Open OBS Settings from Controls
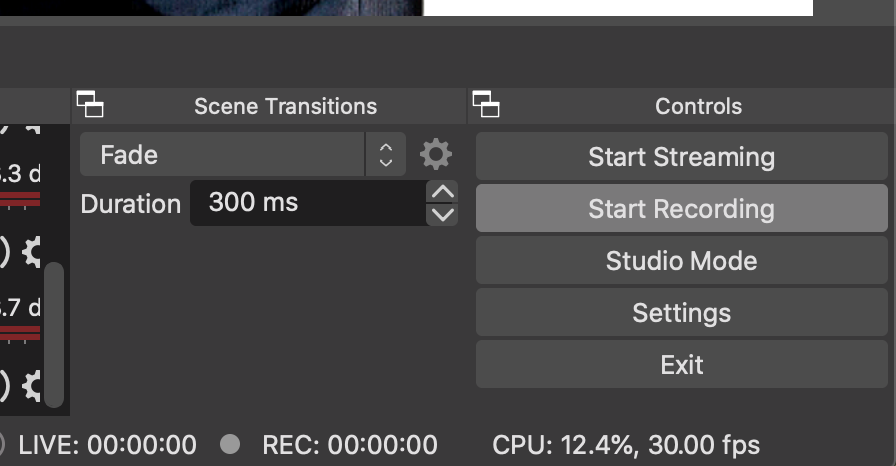The height and width of the screenshot is (466, 896). tap(682, 312)
